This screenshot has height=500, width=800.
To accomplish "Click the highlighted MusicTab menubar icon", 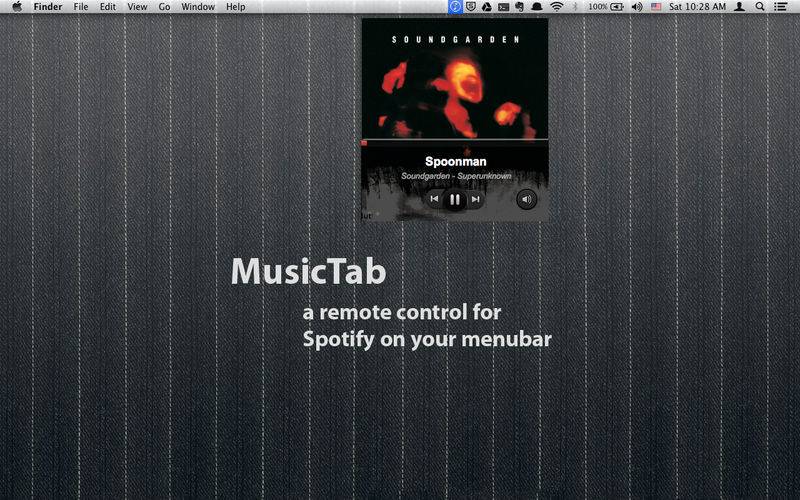I will click(x=455, y=7).
